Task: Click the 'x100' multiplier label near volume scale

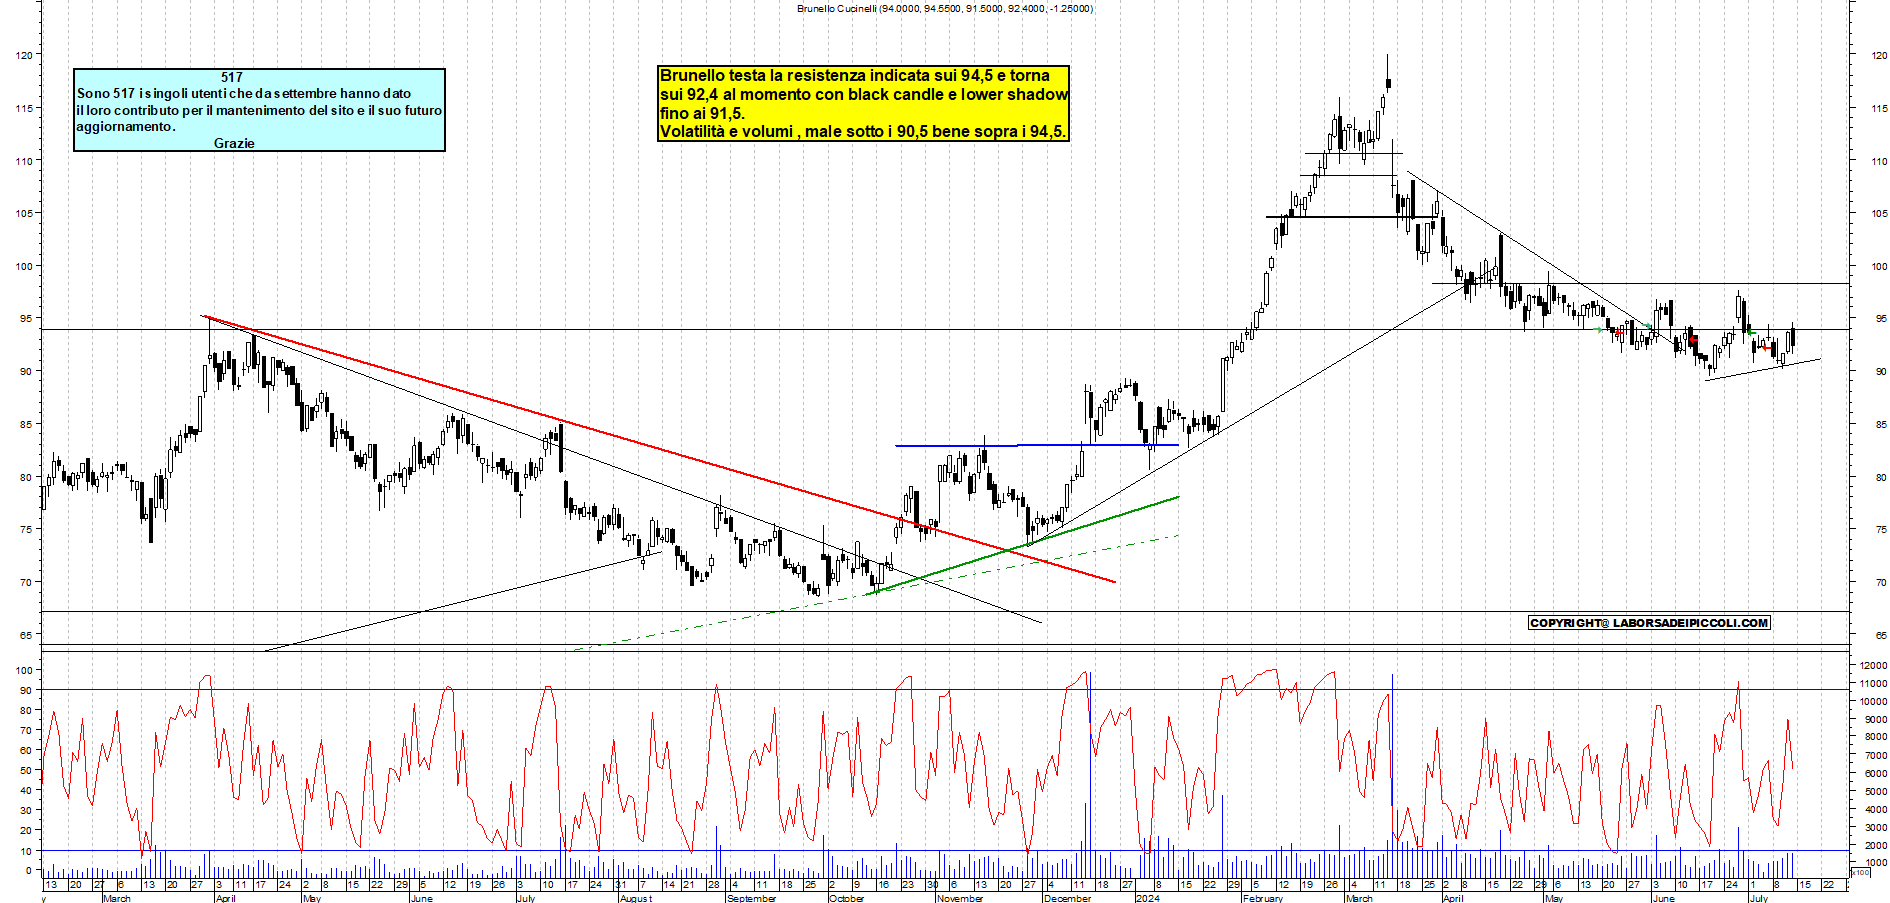Action: [1860, 873]
